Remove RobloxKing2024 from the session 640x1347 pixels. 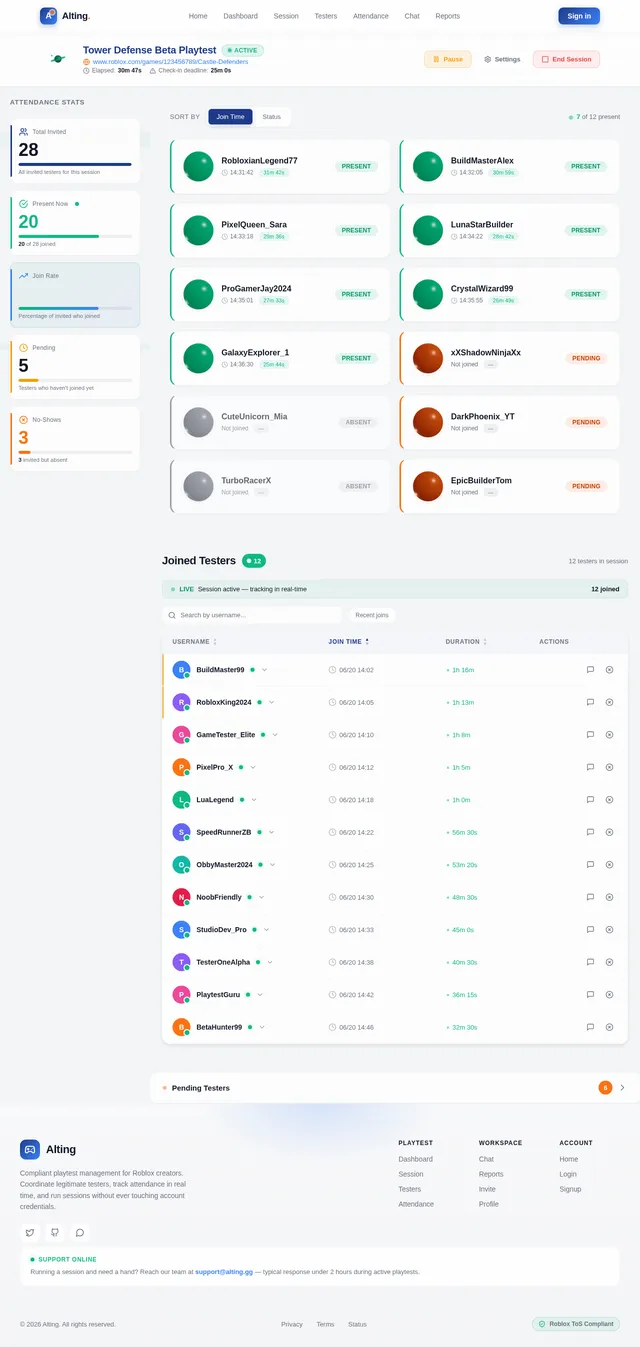pyautogui.click(x=609, y=702)
